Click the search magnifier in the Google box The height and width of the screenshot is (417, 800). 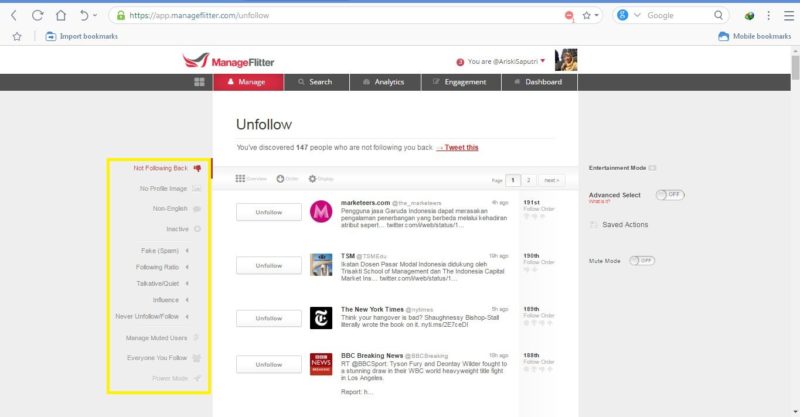tap(718, 15)
